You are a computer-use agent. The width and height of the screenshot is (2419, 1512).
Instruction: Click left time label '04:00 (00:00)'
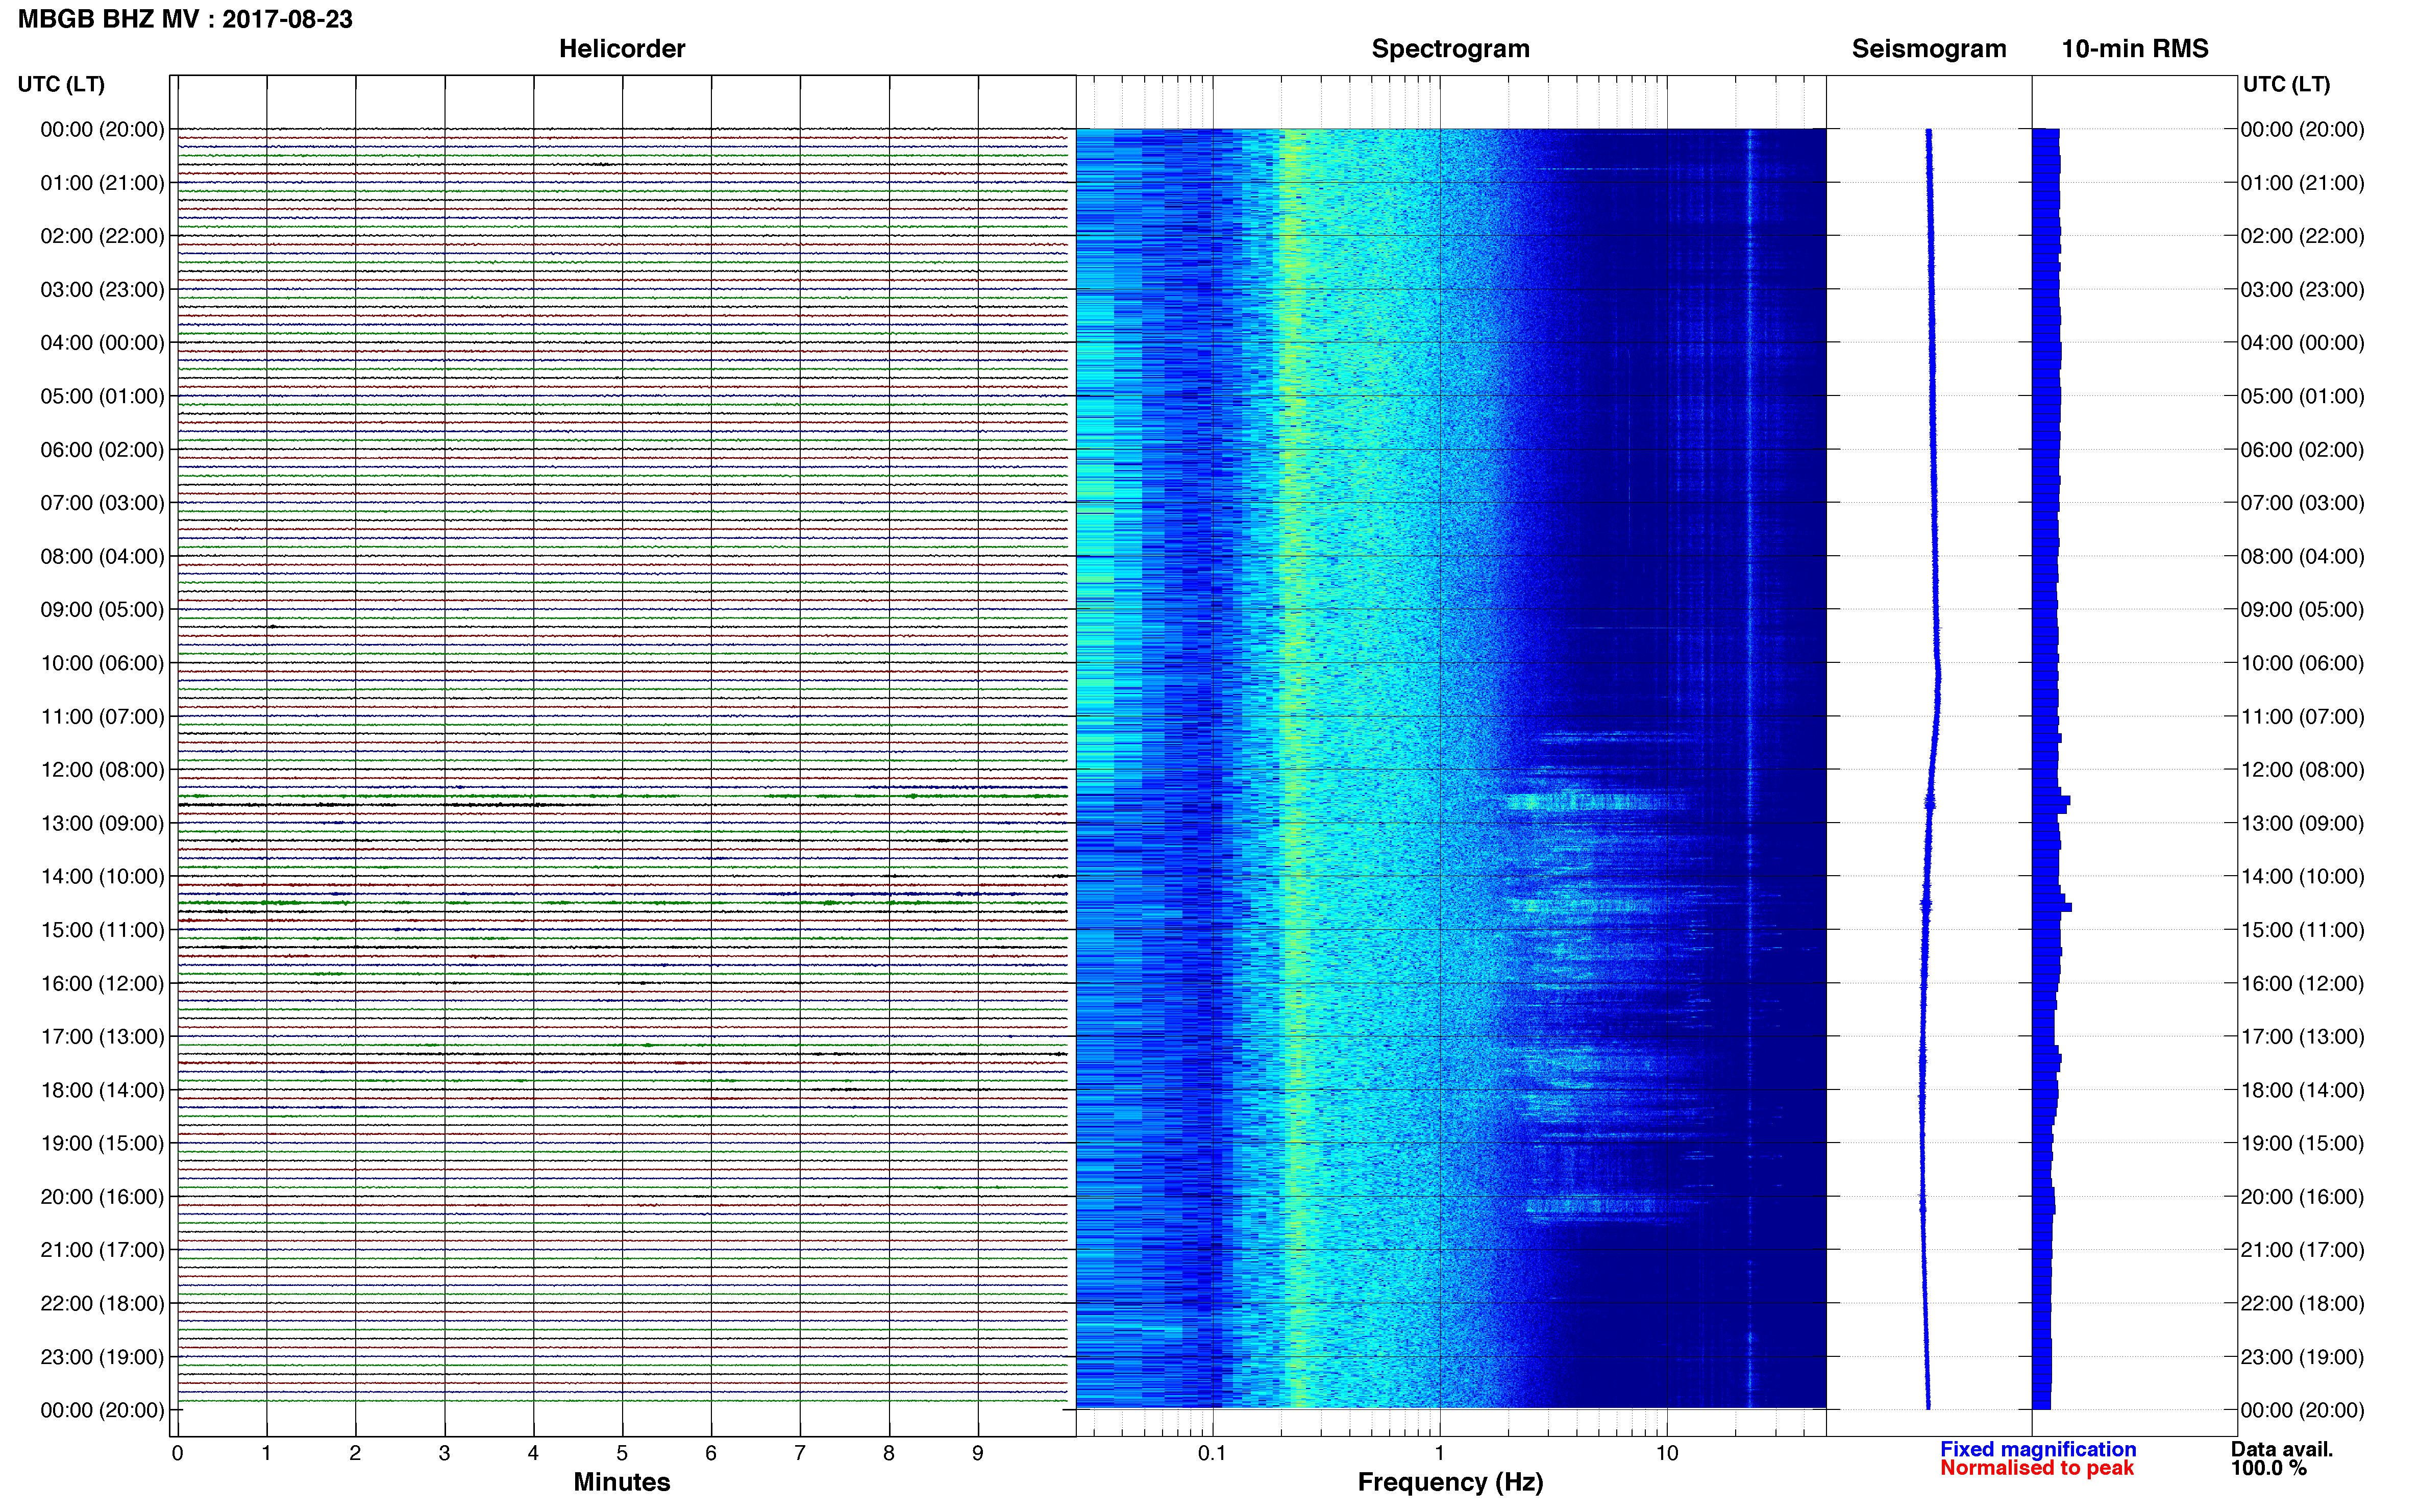tap(102, 343)
